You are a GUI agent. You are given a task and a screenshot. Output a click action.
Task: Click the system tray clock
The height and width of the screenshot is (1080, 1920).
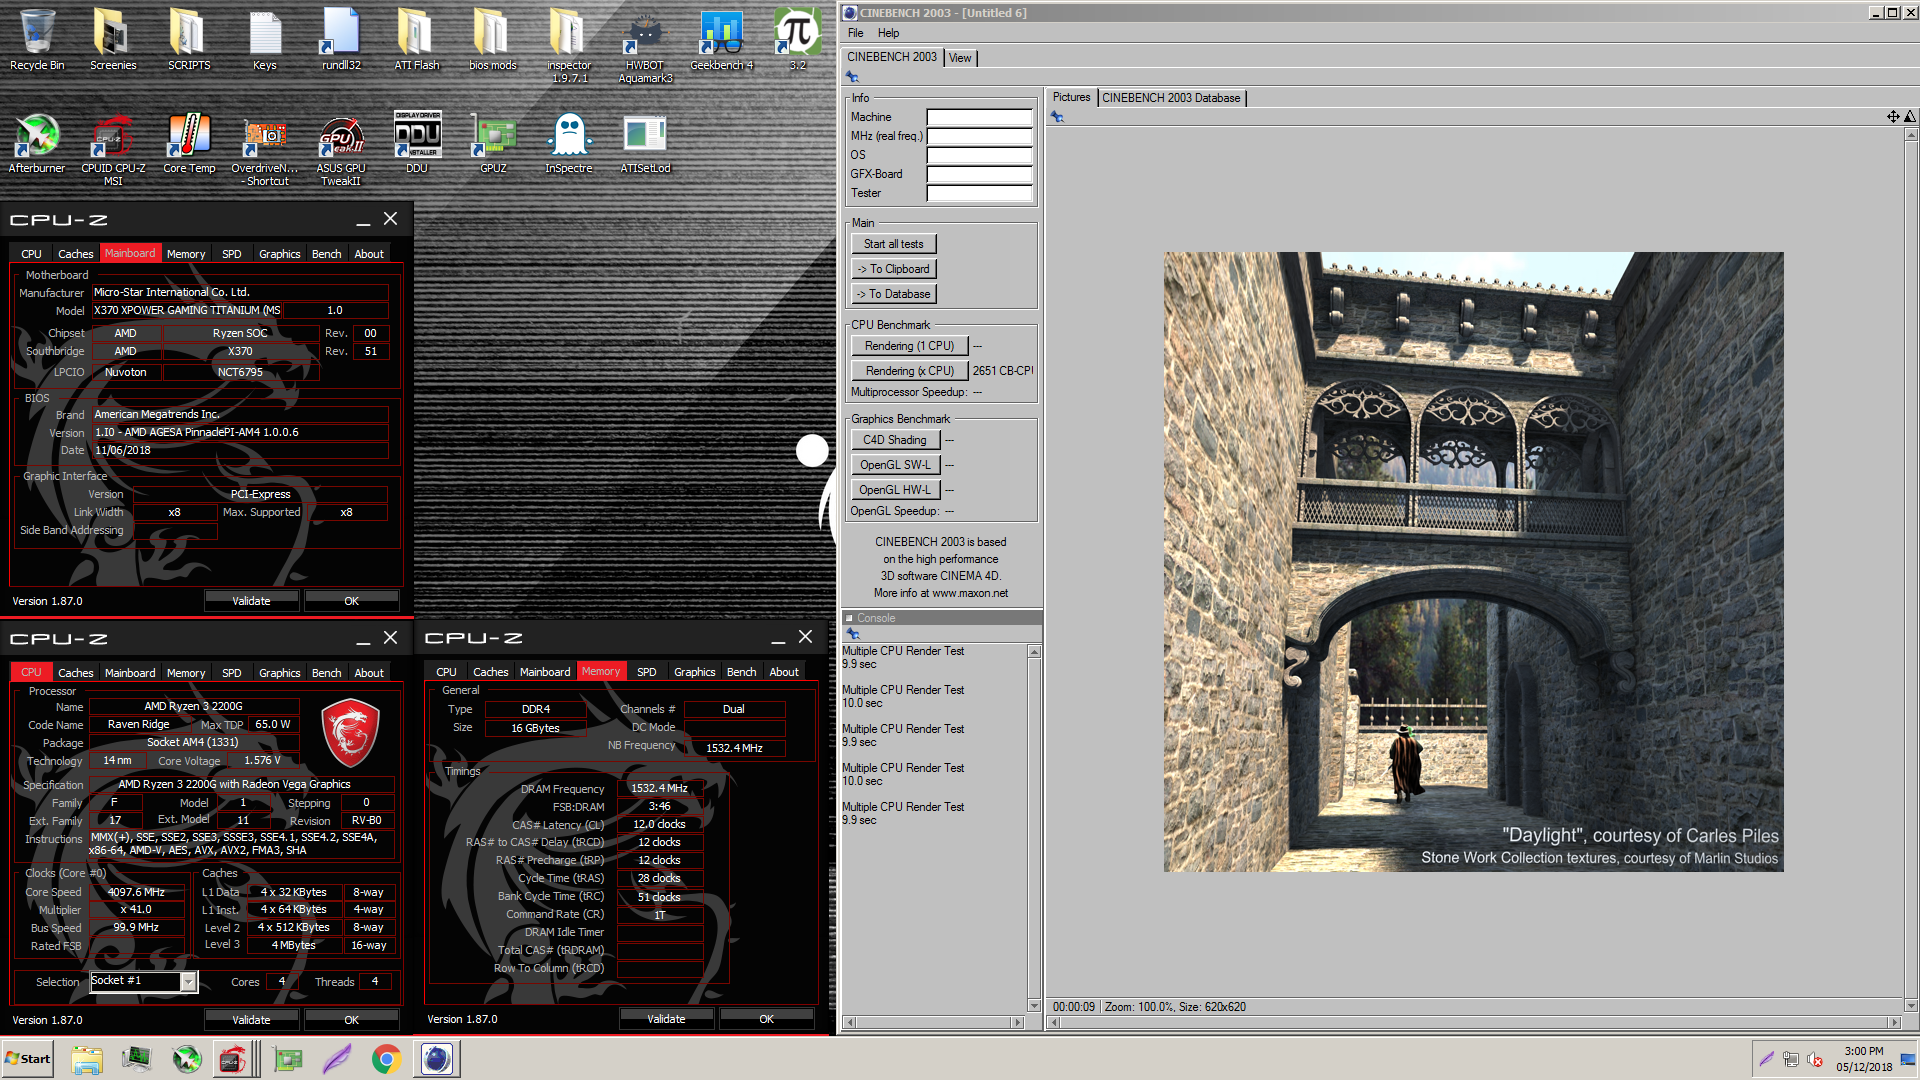click(x=1864, y=1059)
